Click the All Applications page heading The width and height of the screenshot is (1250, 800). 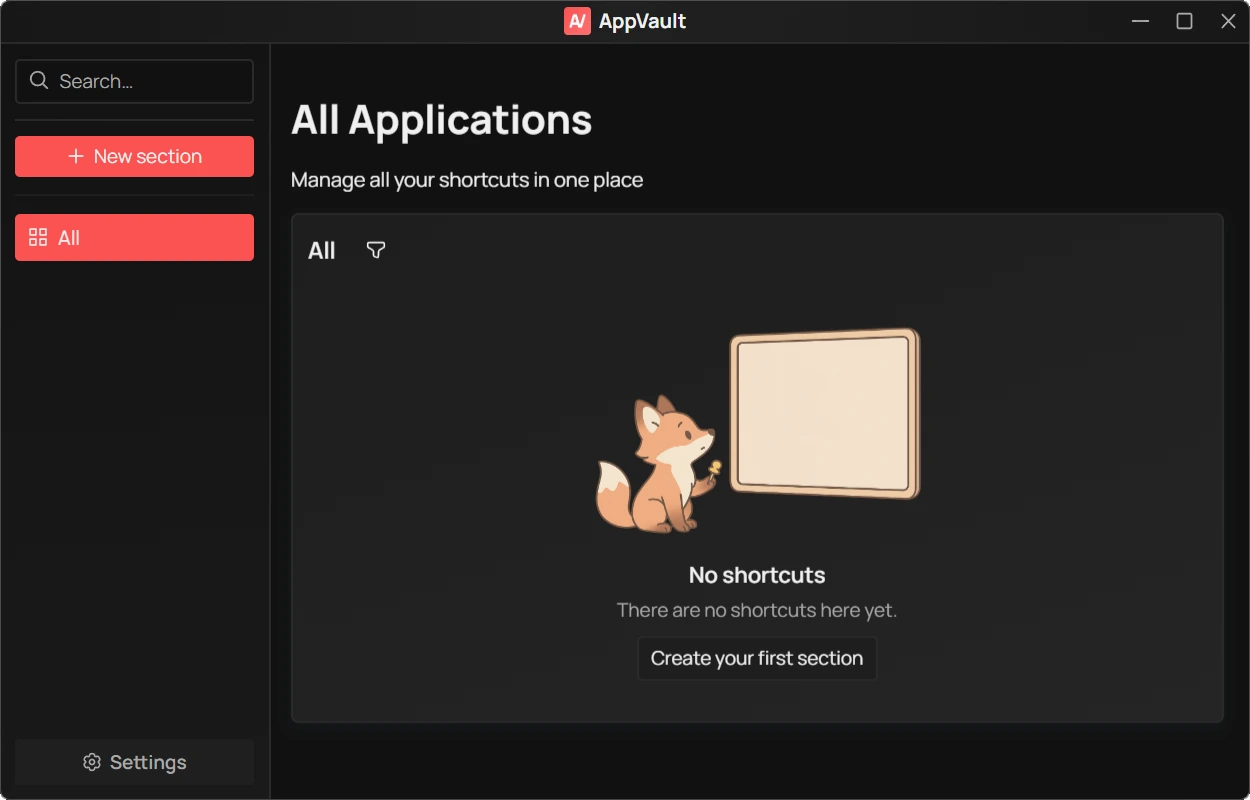click(441, 120)
